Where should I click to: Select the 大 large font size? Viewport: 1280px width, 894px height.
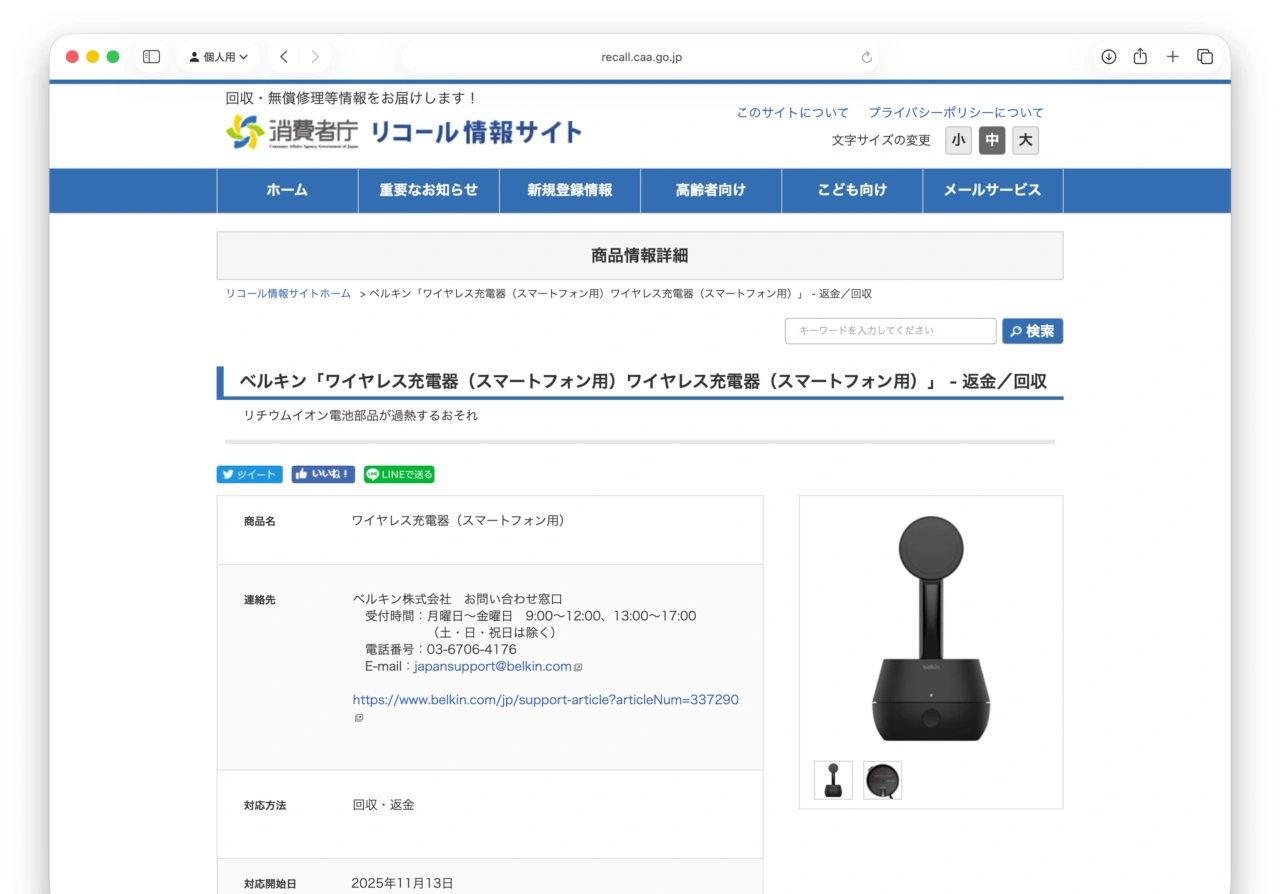[1025, 140]
